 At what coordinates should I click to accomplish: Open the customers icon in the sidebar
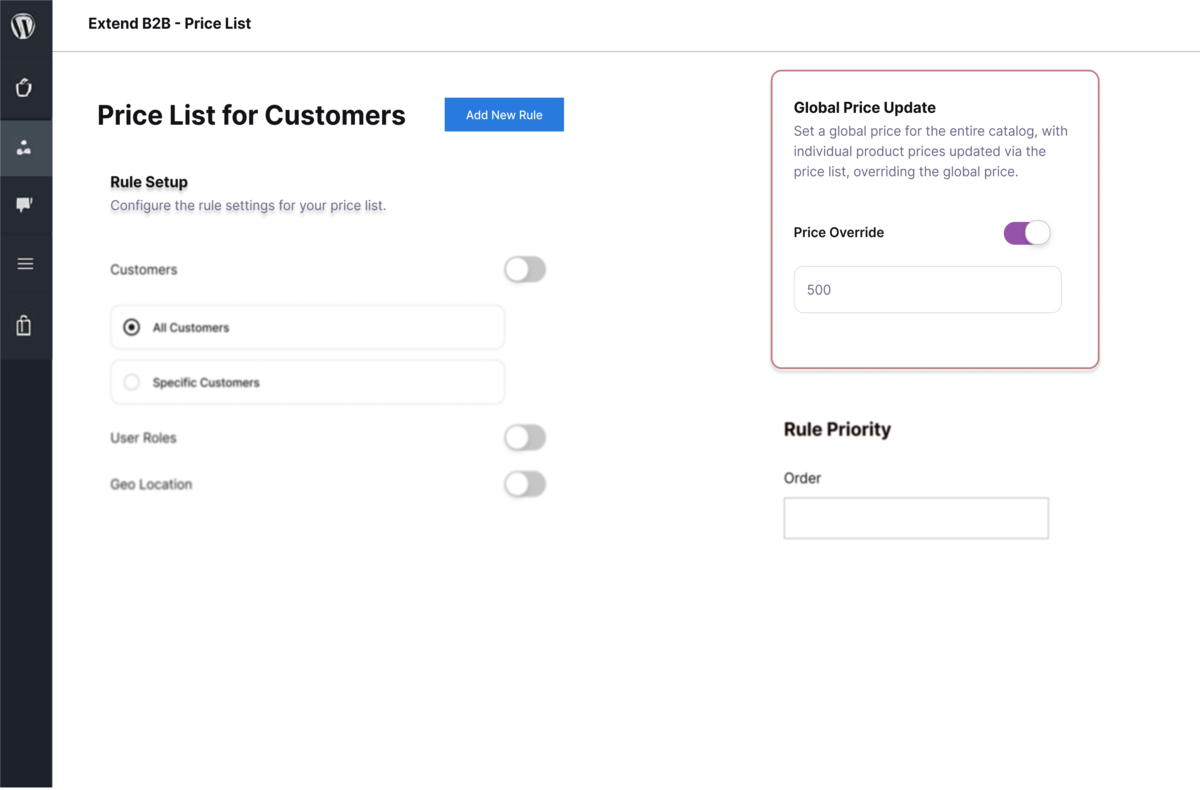[x=26, y=147]
